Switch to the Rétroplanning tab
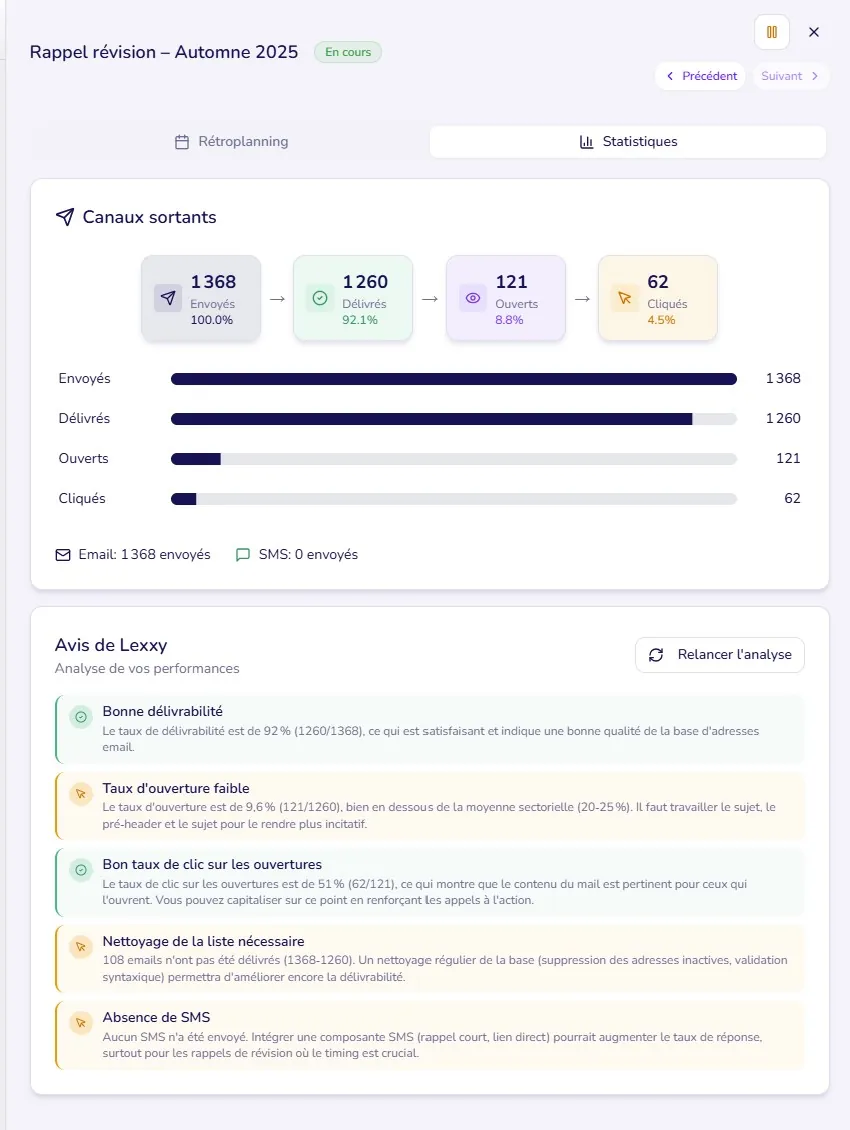 click(x=231, y=141)
